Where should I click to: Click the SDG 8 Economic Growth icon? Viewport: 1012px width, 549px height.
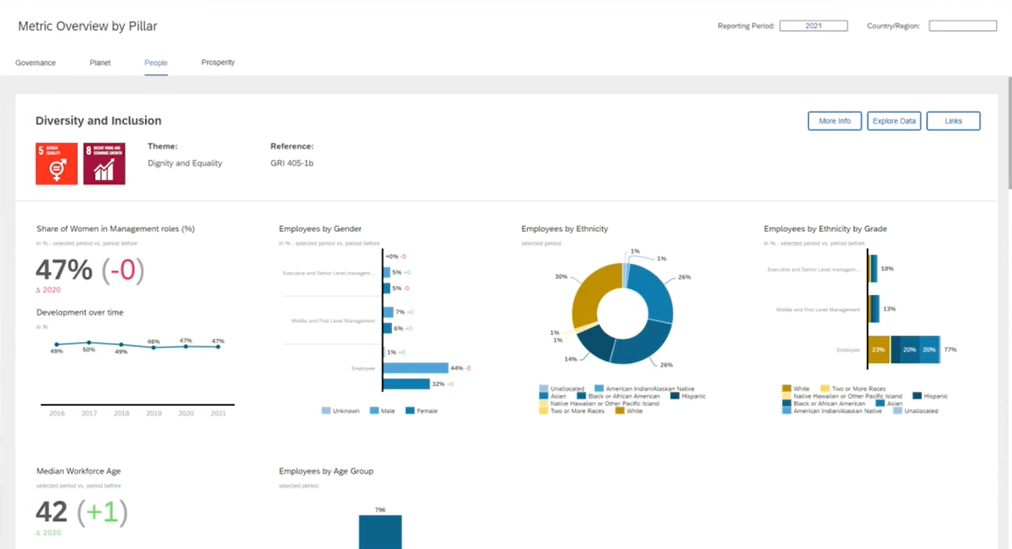coord(104,162)
